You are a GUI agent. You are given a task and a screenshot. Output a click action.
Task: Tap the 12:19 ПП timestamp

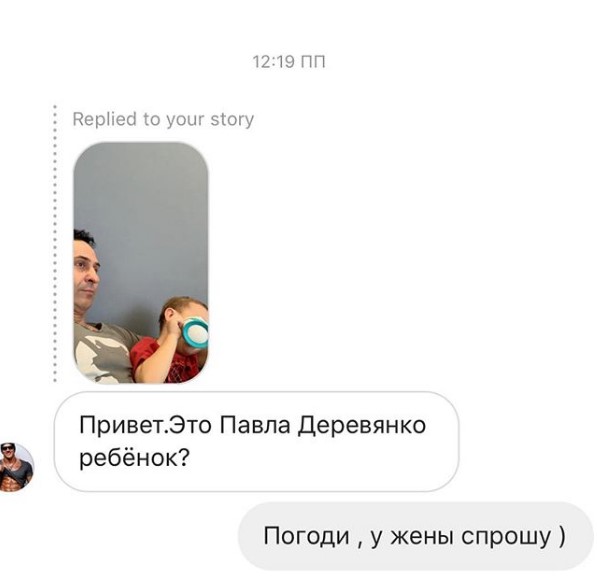pyautogui.click(x=289, y=62)
